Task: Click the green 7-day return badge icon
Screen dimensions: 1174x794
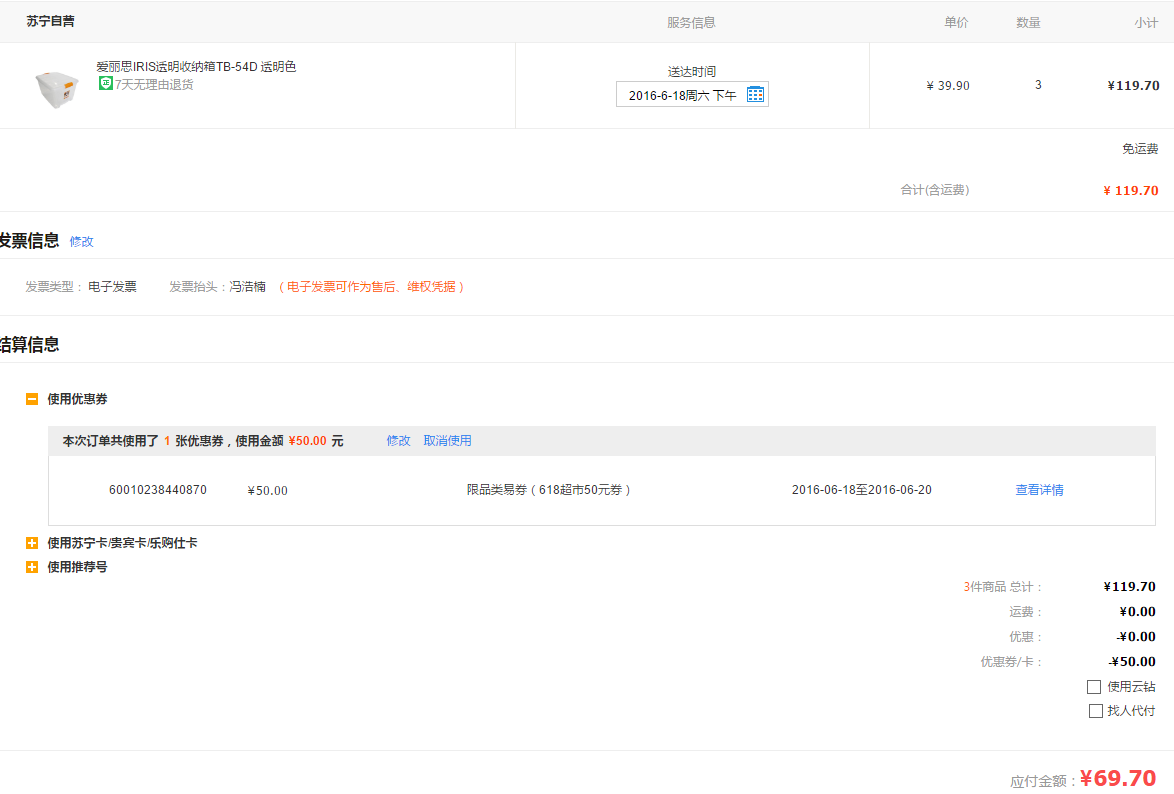Action: click(x=106, y=83)
